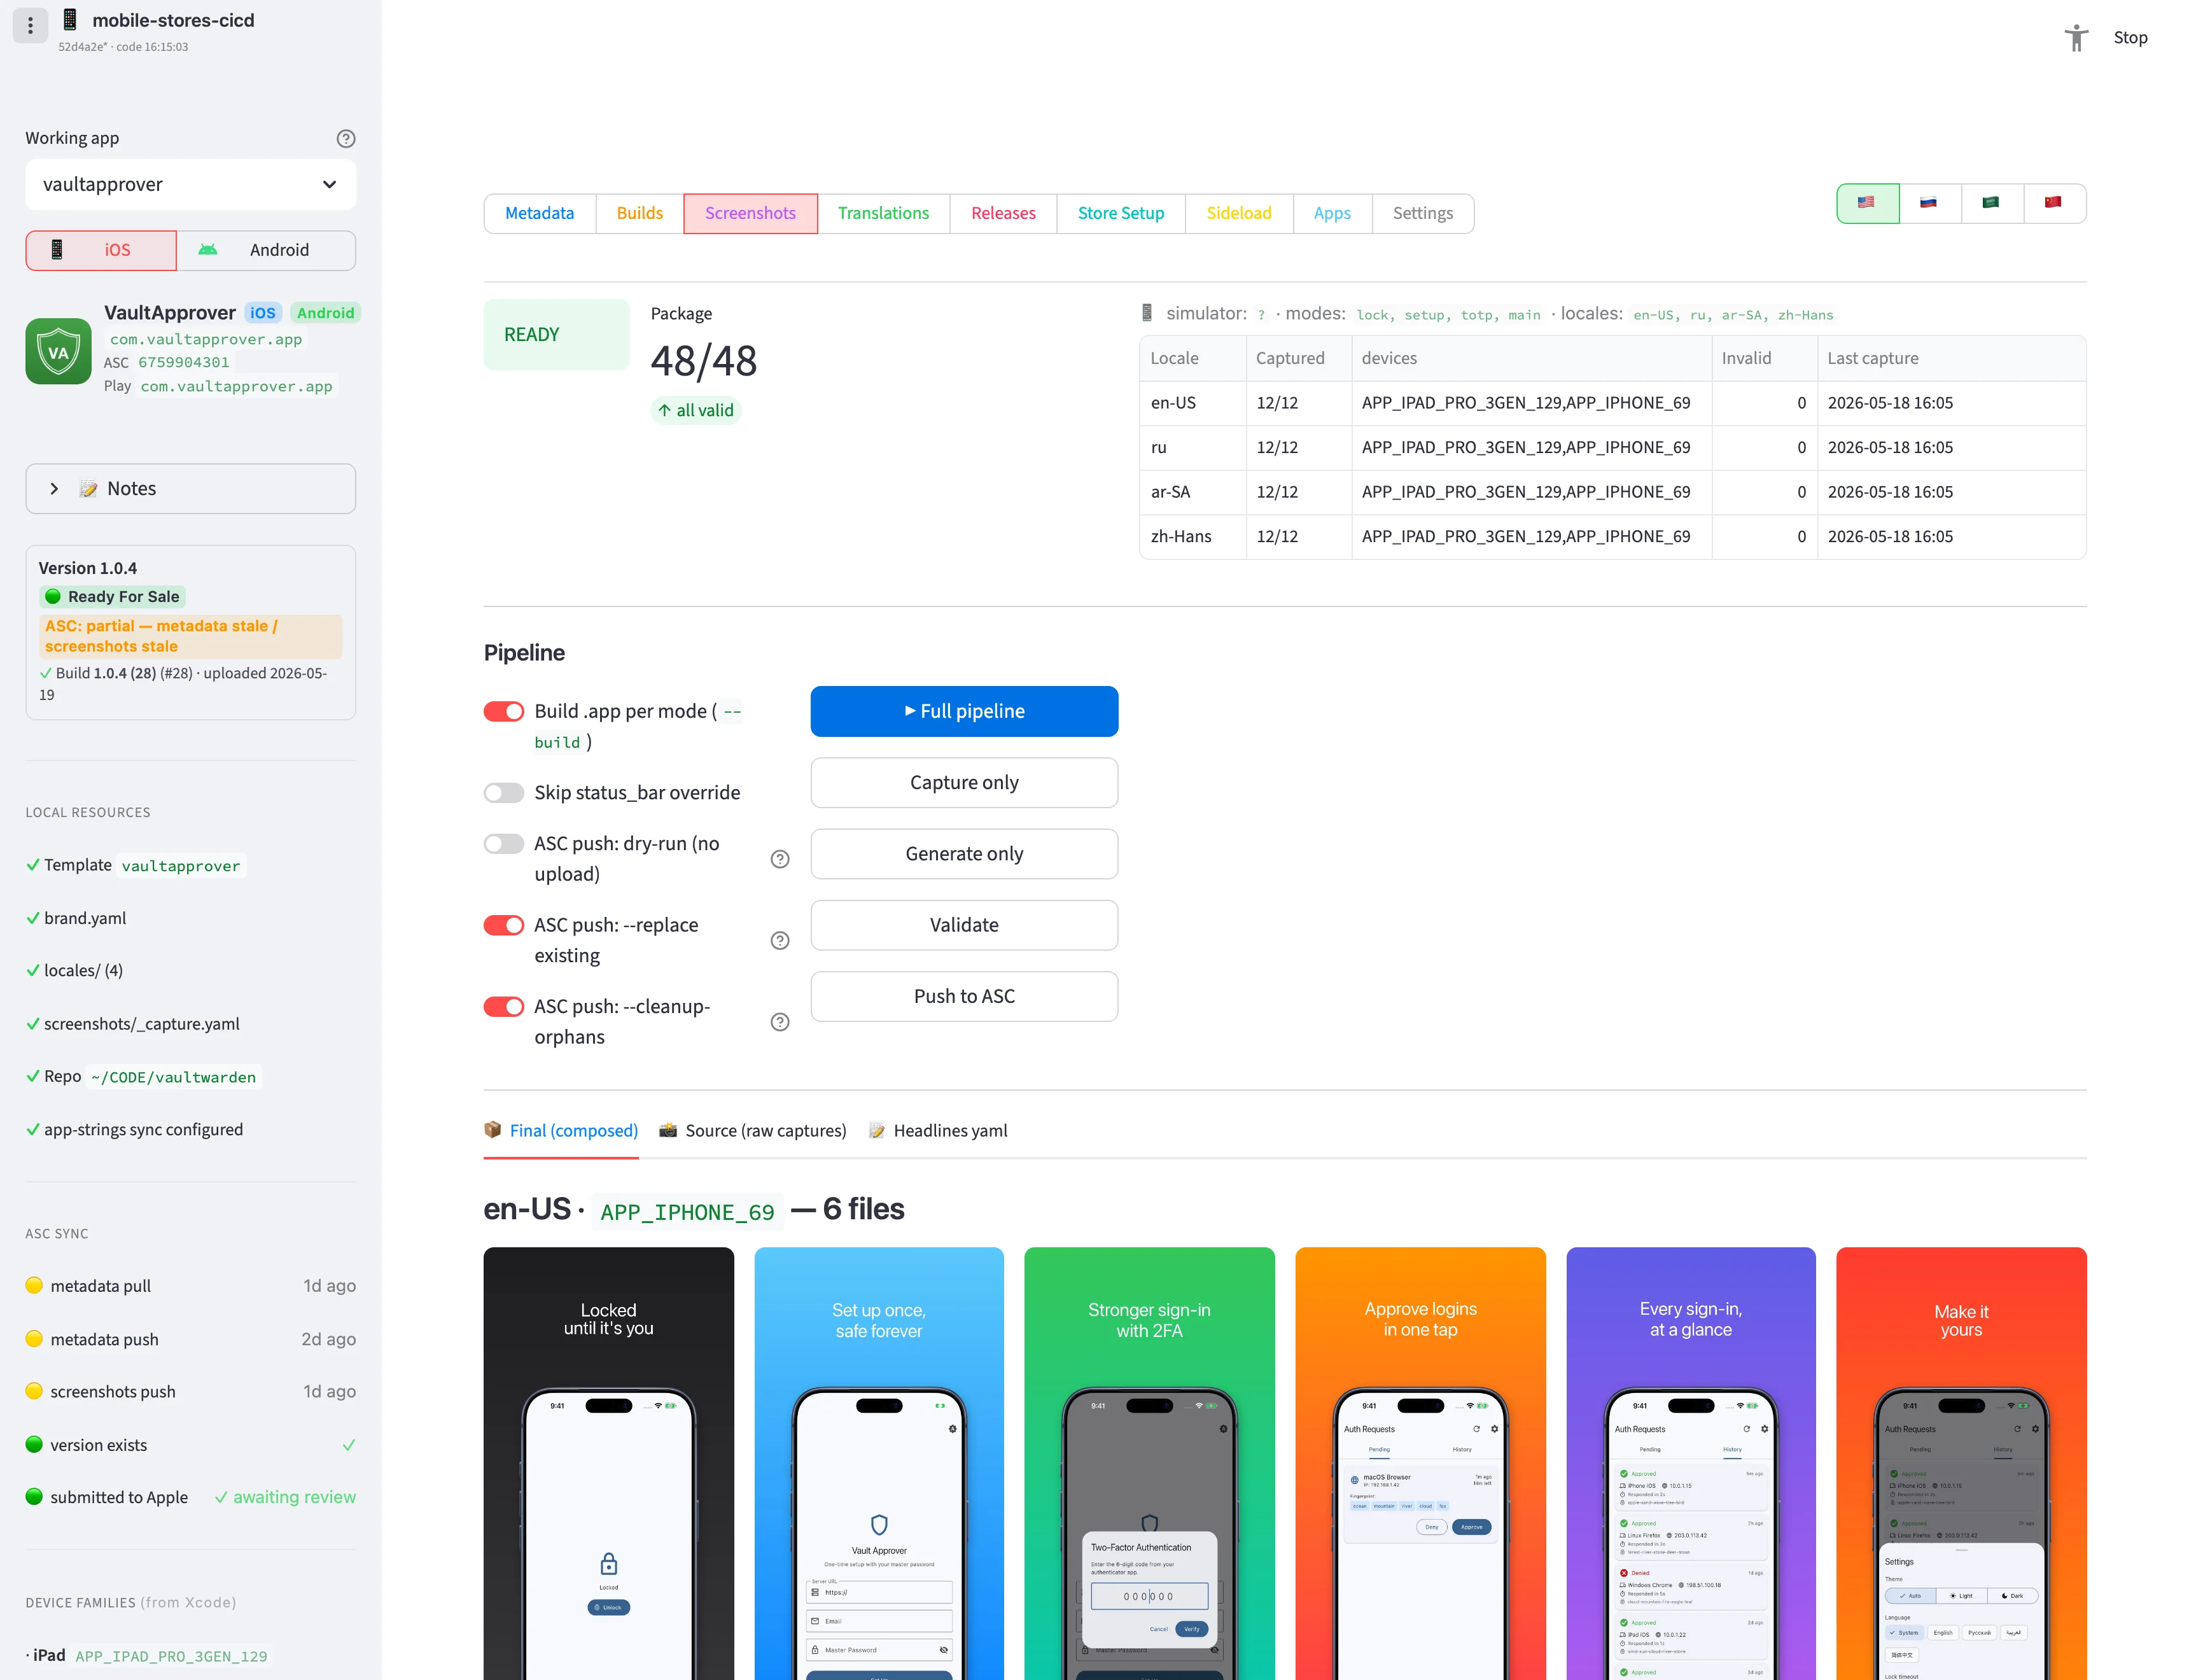This screenshot has height=1680, width=2189.
Task: Click the Generate only button
Action: [x=964, y=854]
